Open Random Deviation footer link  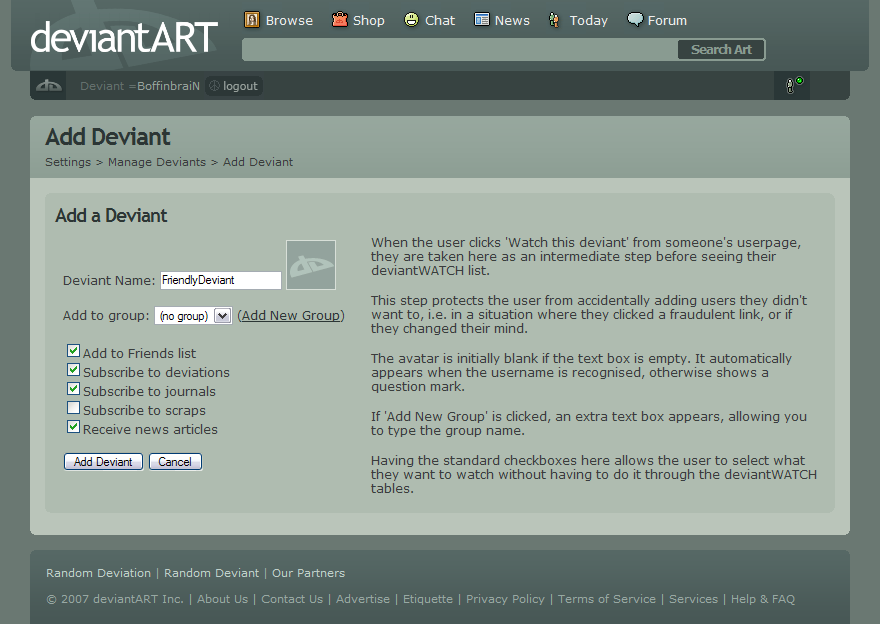pos(98,573)
